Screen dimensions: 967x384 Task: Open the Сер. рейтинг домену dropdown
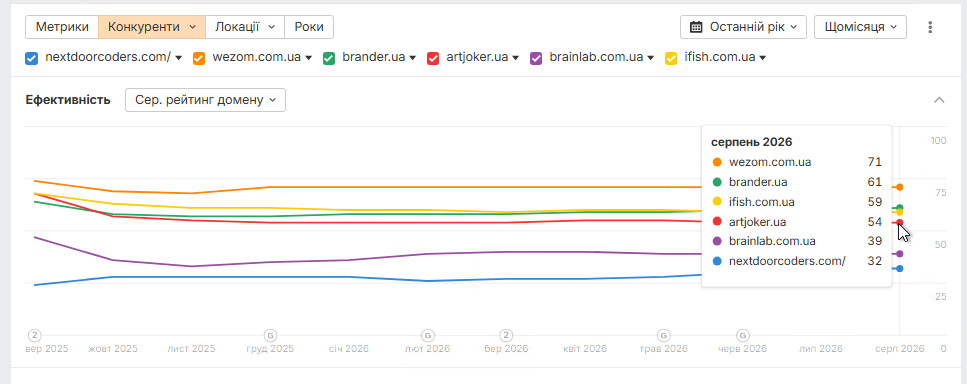click(x=205, y=100)
